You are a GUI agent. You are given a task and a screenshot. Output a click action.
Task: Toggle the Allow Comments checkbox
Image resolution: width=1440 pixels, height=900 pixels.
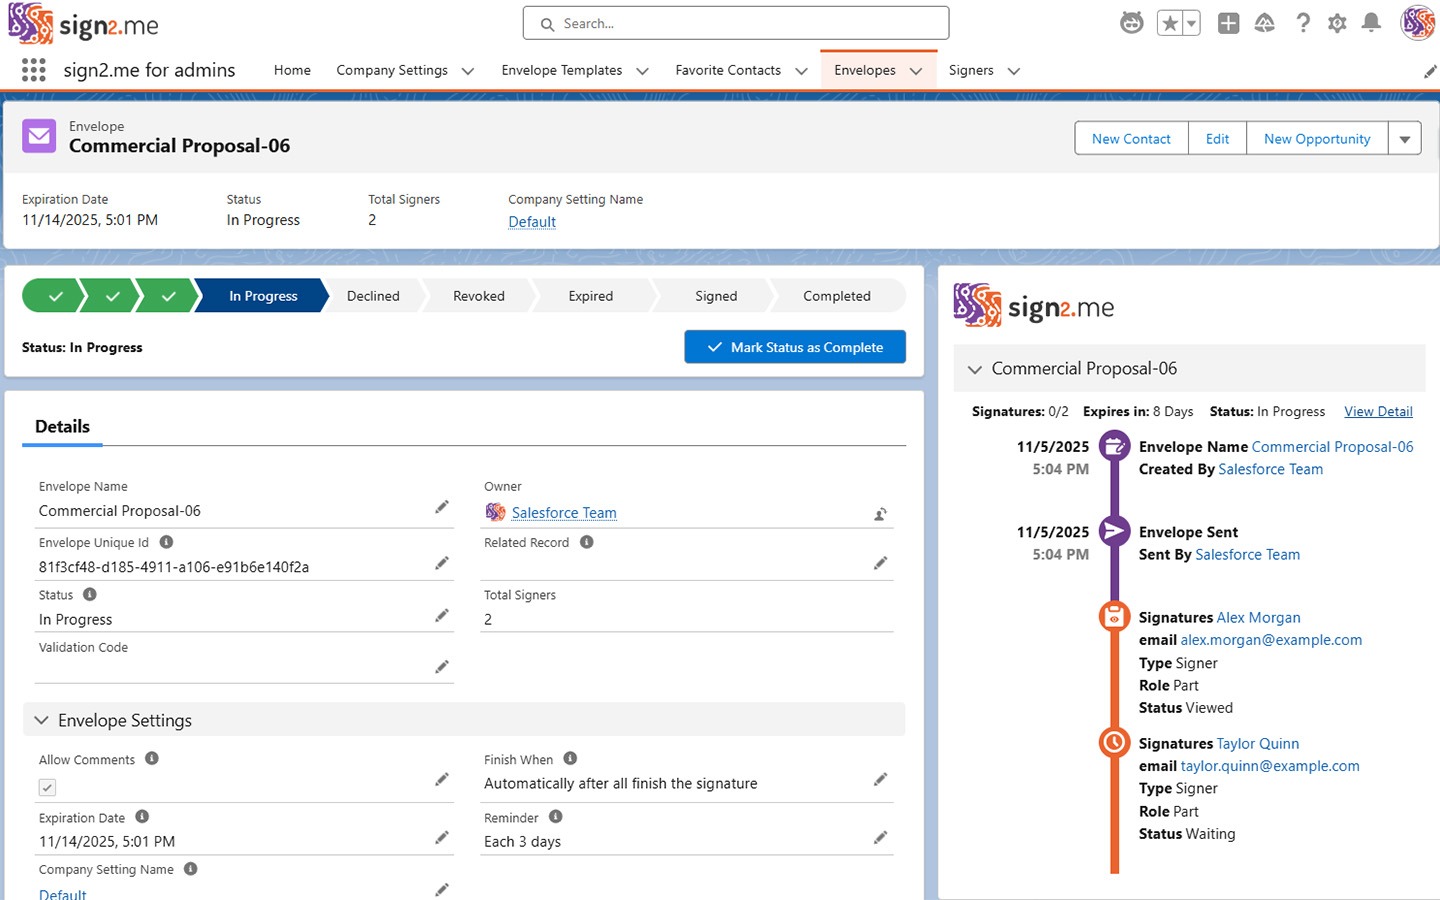pyautogui.click(x=47, y=788)
